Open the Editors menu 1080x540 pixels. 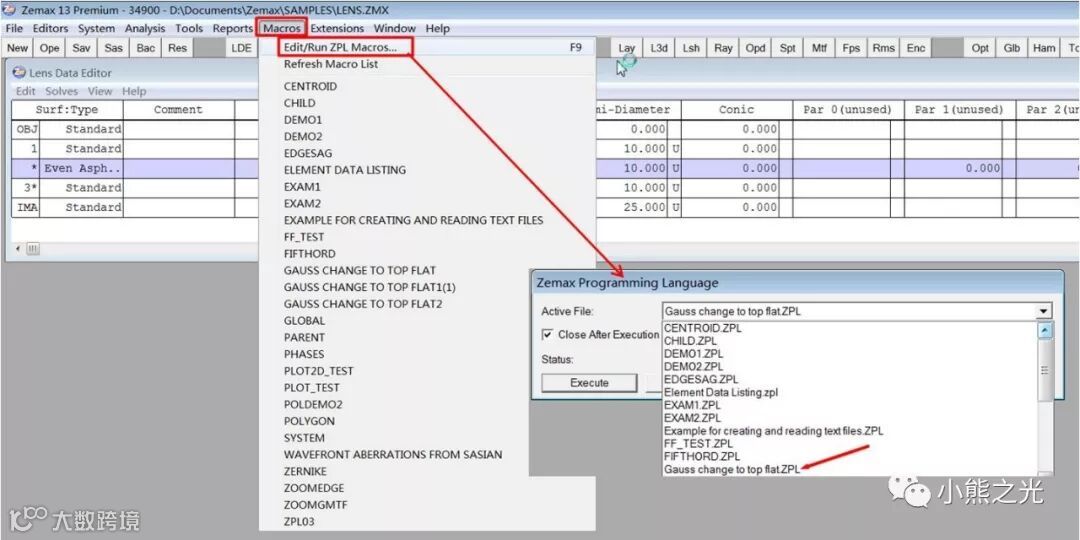pyautogui.click(x=50, y=28)
